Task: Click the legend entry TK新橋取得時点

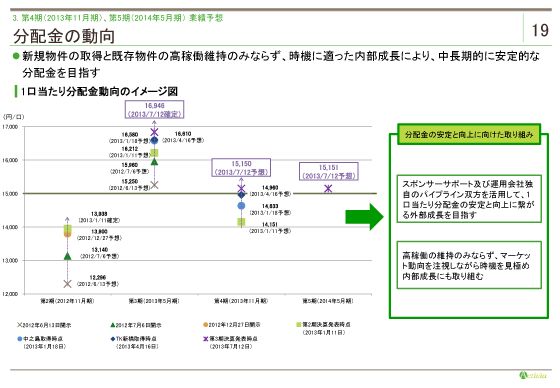Action: [134, 342]
